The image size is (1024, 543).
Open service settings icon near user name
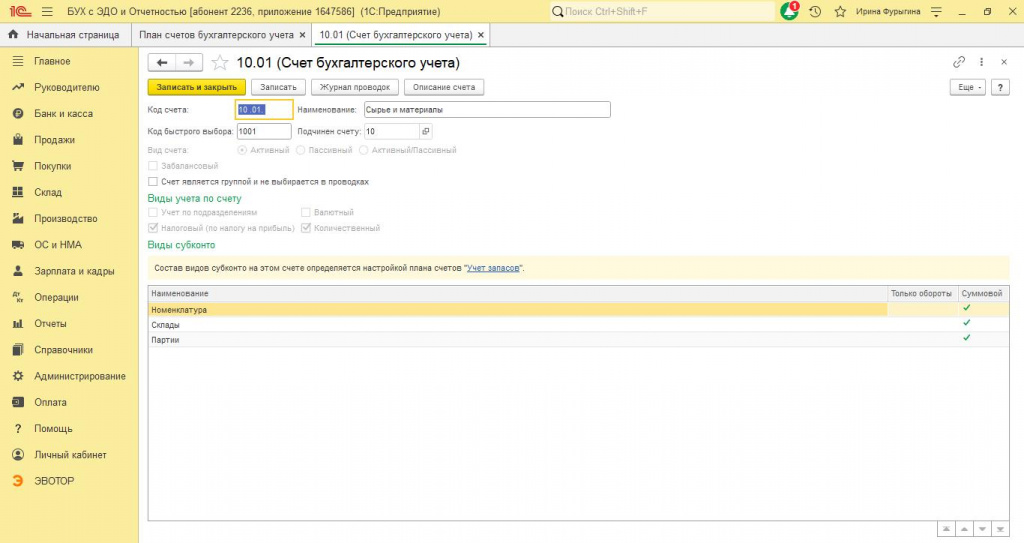936,12
